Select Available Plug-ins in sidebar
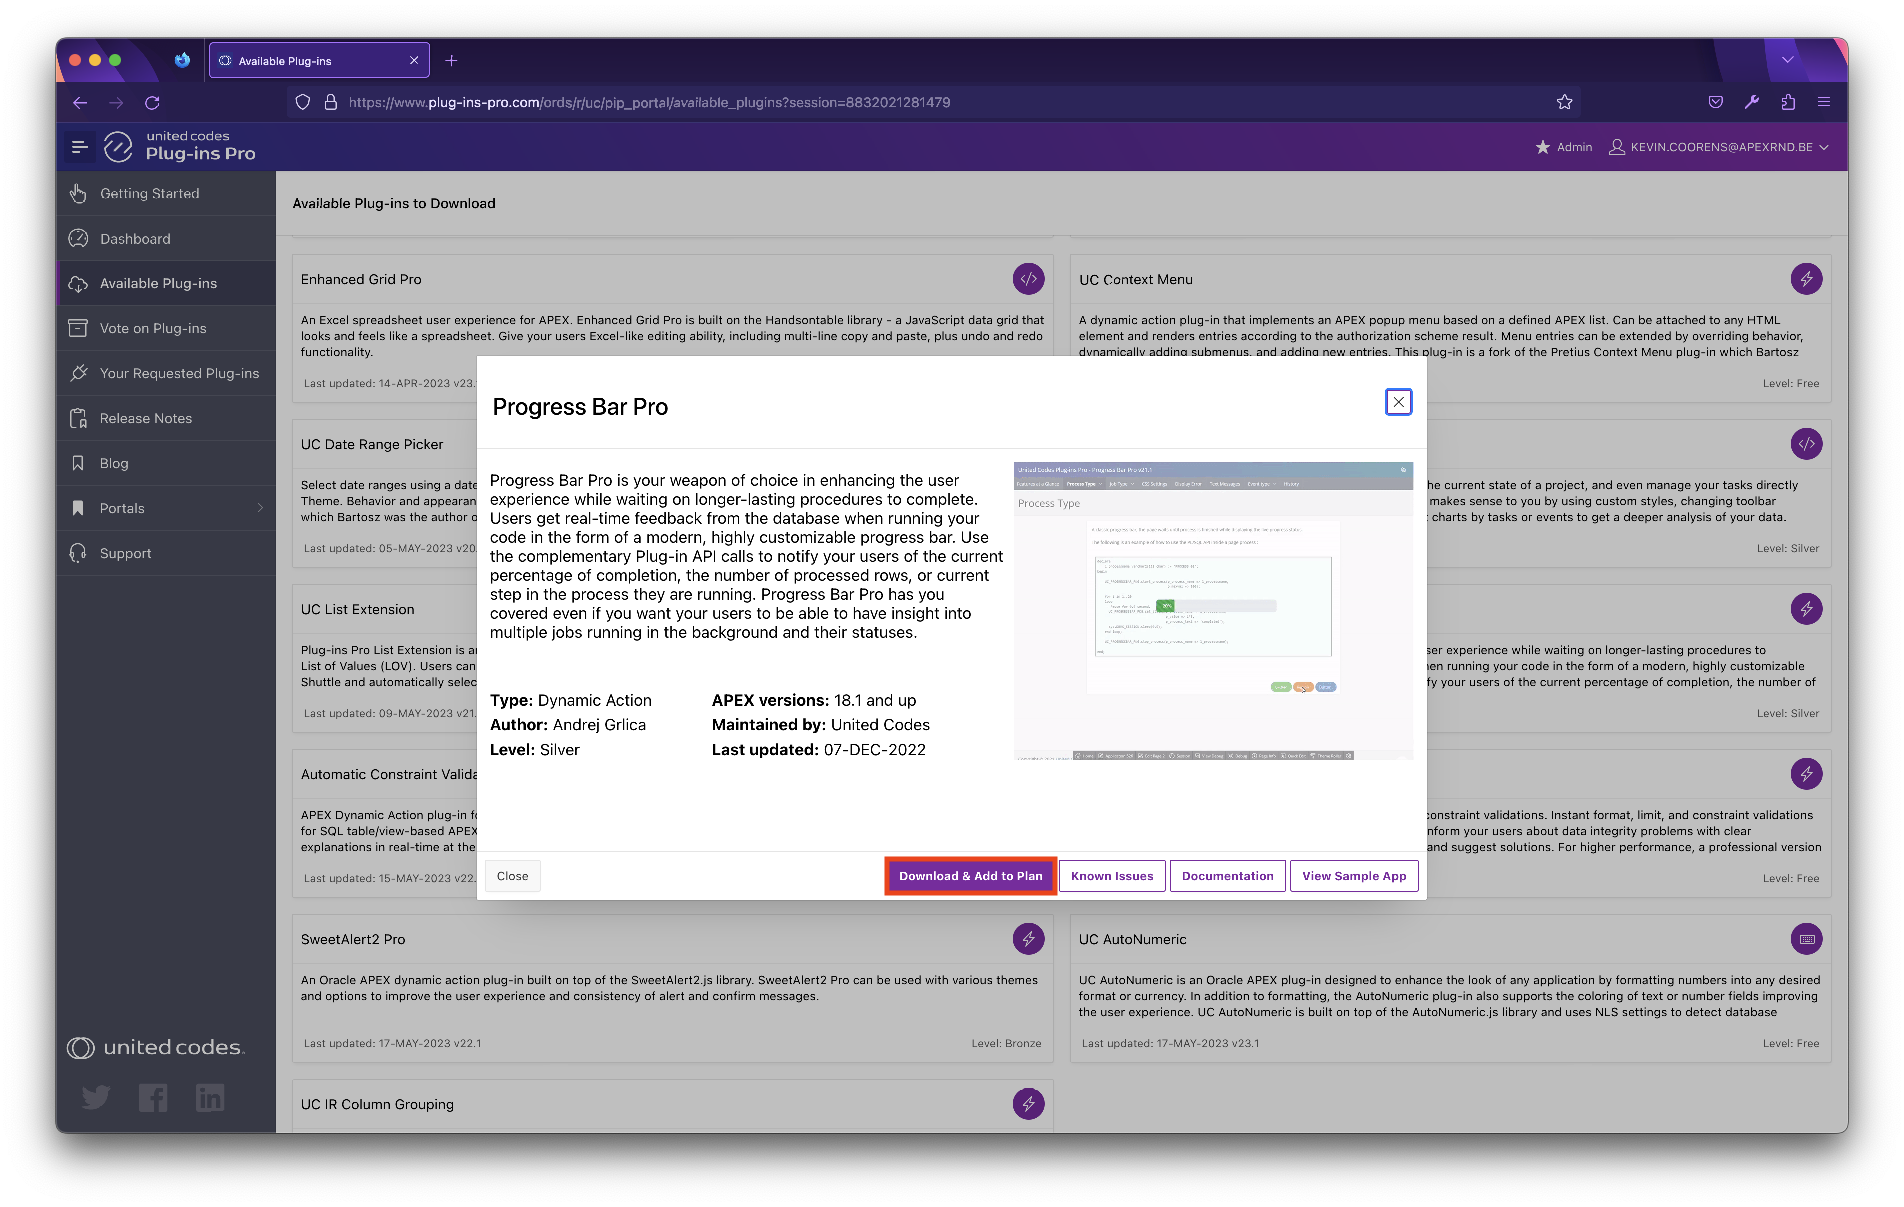 point(166,284)
